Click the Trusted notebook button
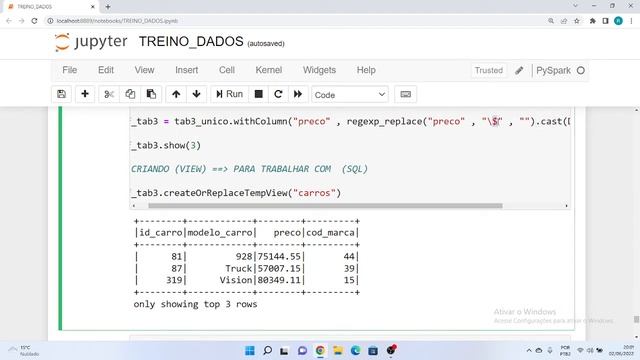640x360 pixels. coord(489,71)
